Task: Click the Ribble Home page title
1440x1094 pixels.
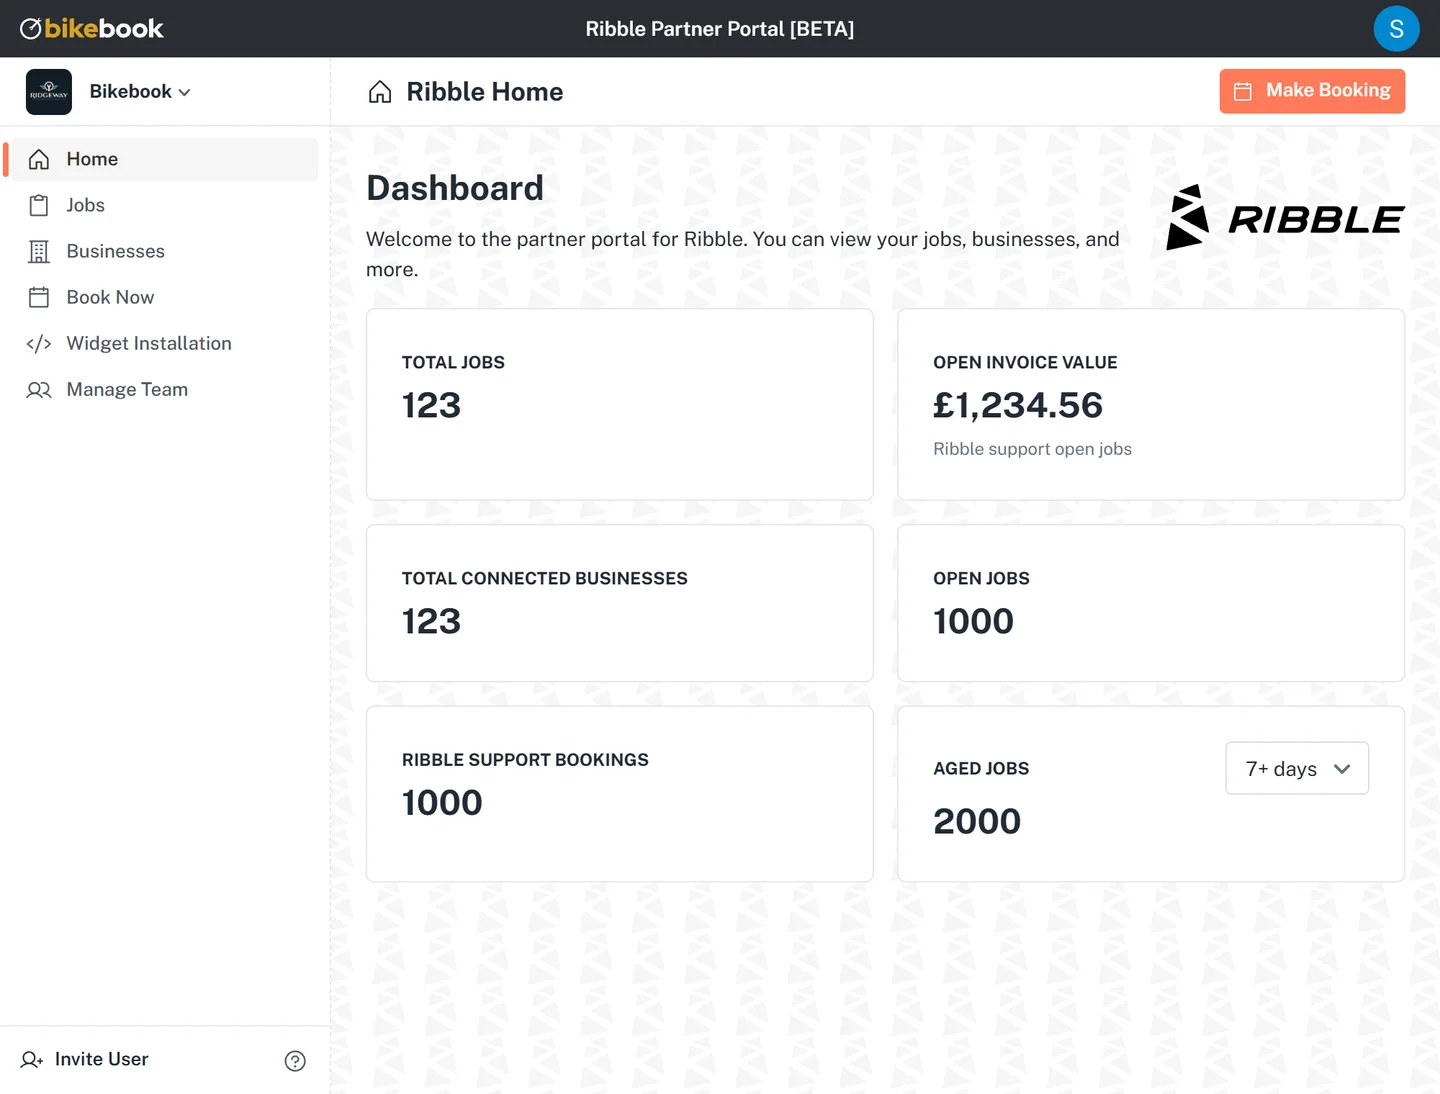Action: click(485, 92)
